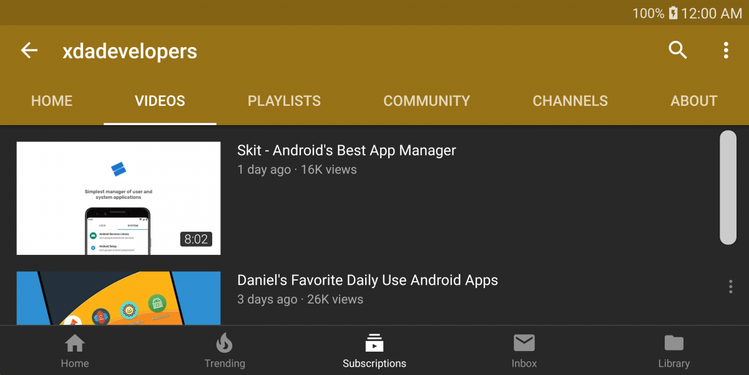Tap the battery icon in status bar
Screen dimensions: 749x375
(673, 13)
